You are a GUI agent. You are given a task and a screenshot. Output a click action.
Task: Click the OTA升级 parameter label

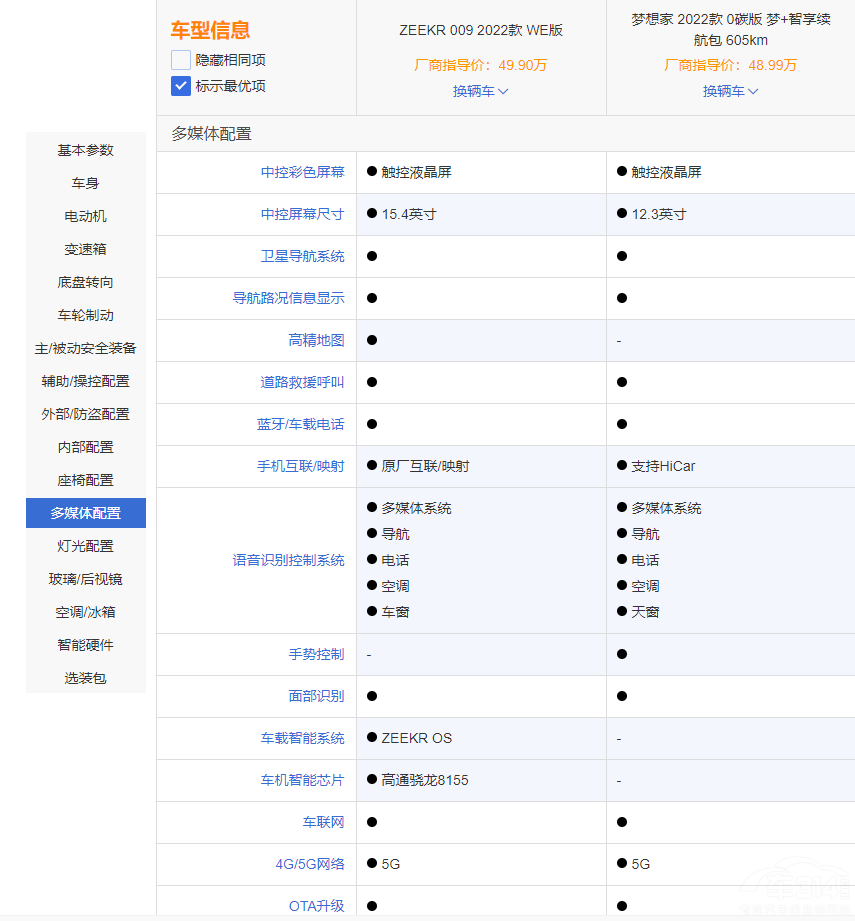click(x=316, y=906)
